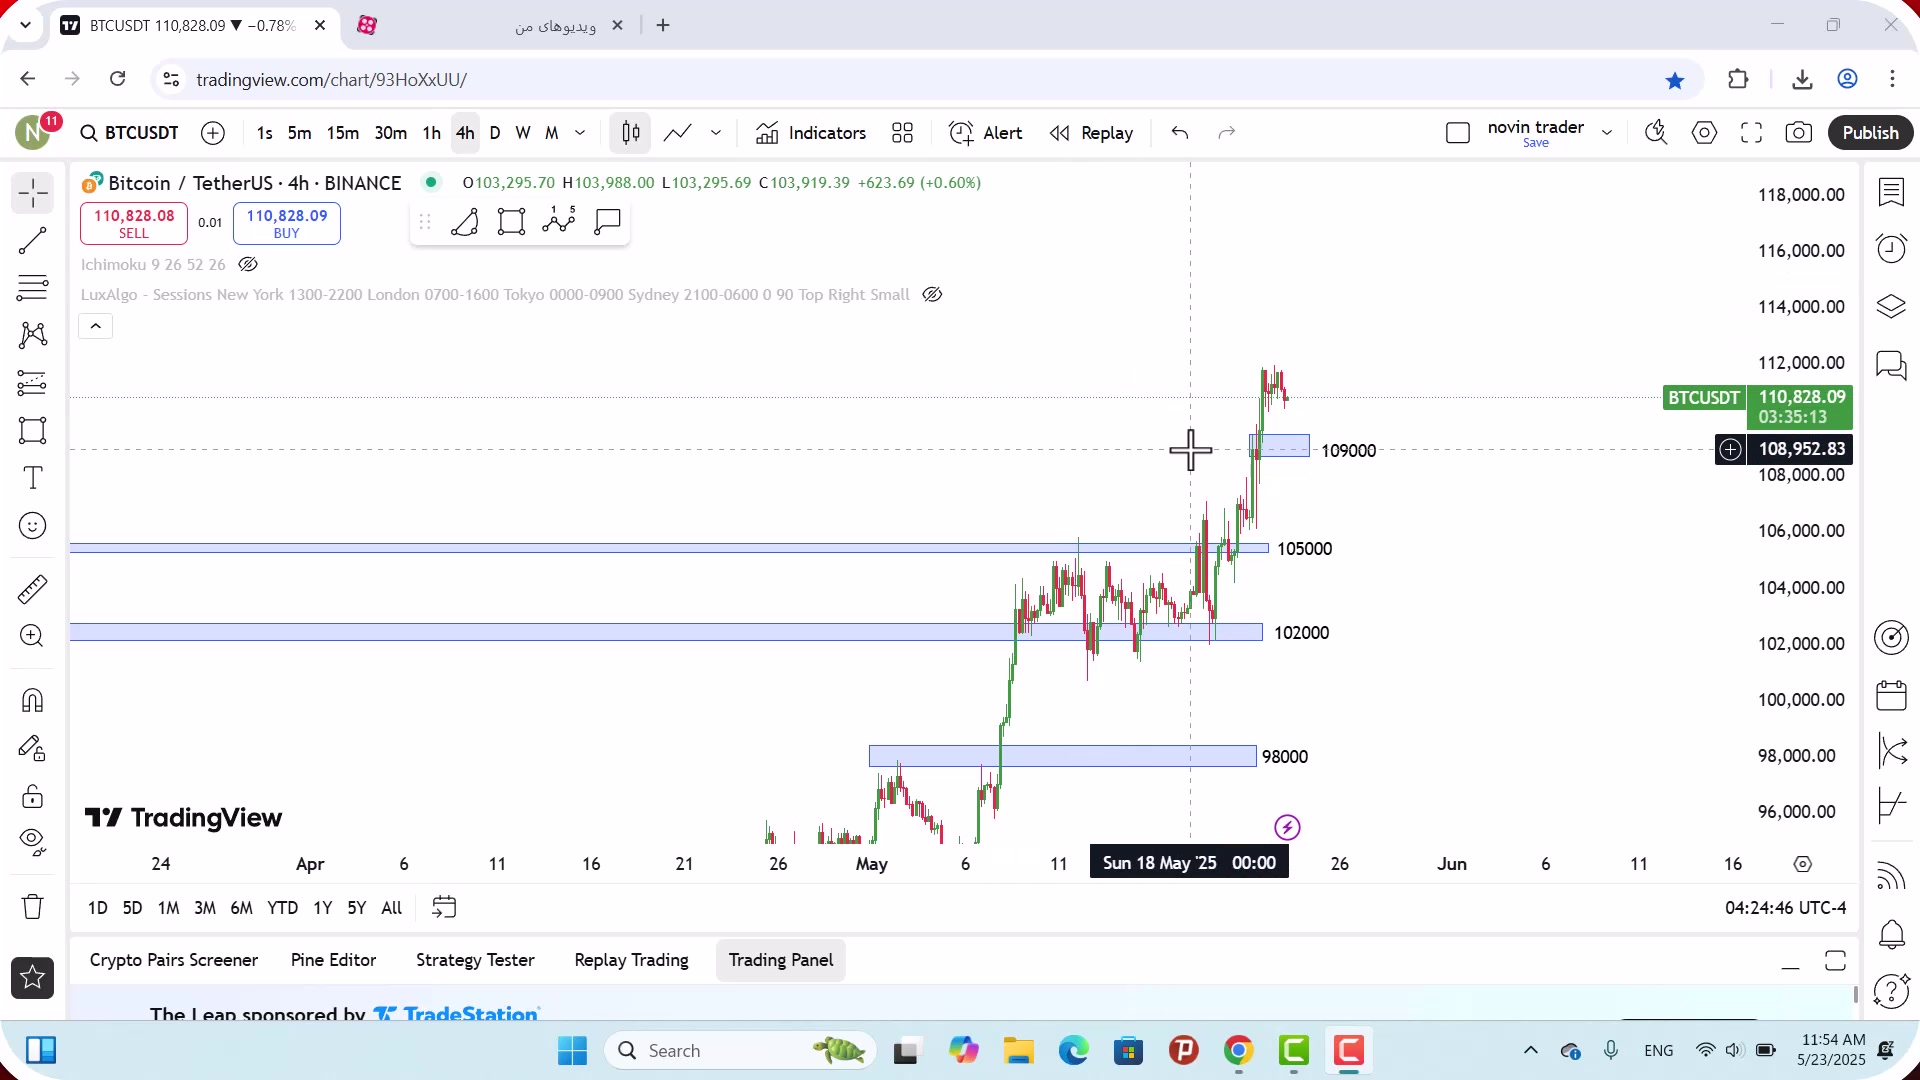
Task: Undo the last chart action
Action: [x=1180, y=133]
